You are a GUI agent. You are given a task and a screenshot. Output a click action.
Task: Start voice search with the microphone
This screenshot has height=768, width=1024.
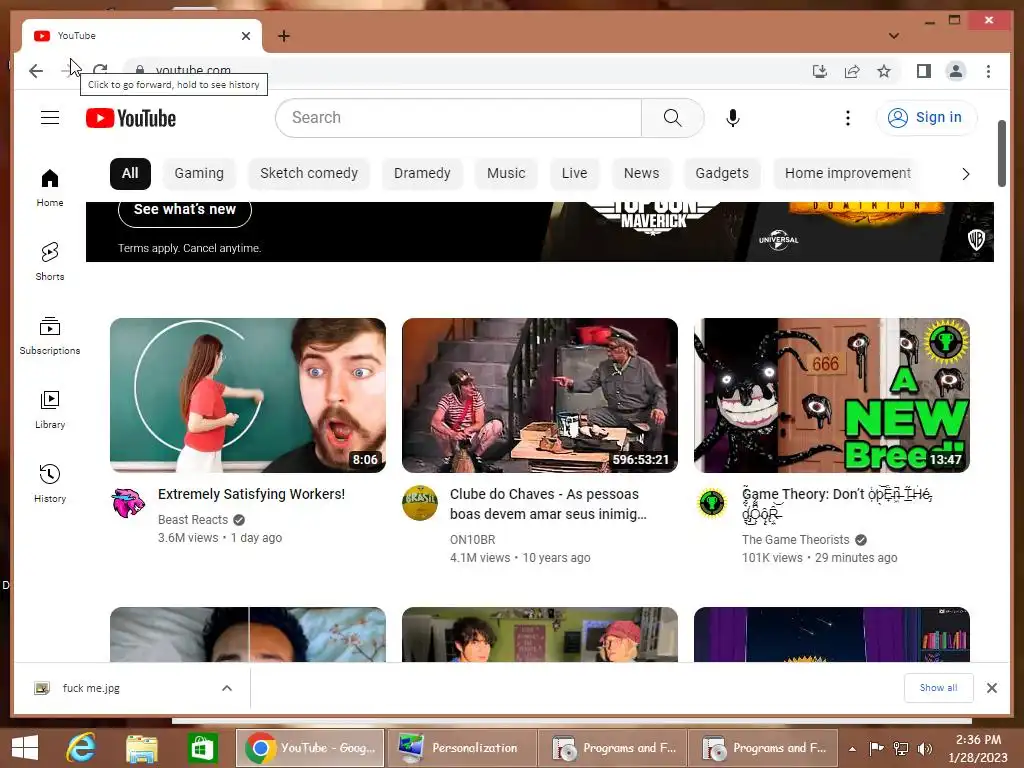(x=733, y=118)
